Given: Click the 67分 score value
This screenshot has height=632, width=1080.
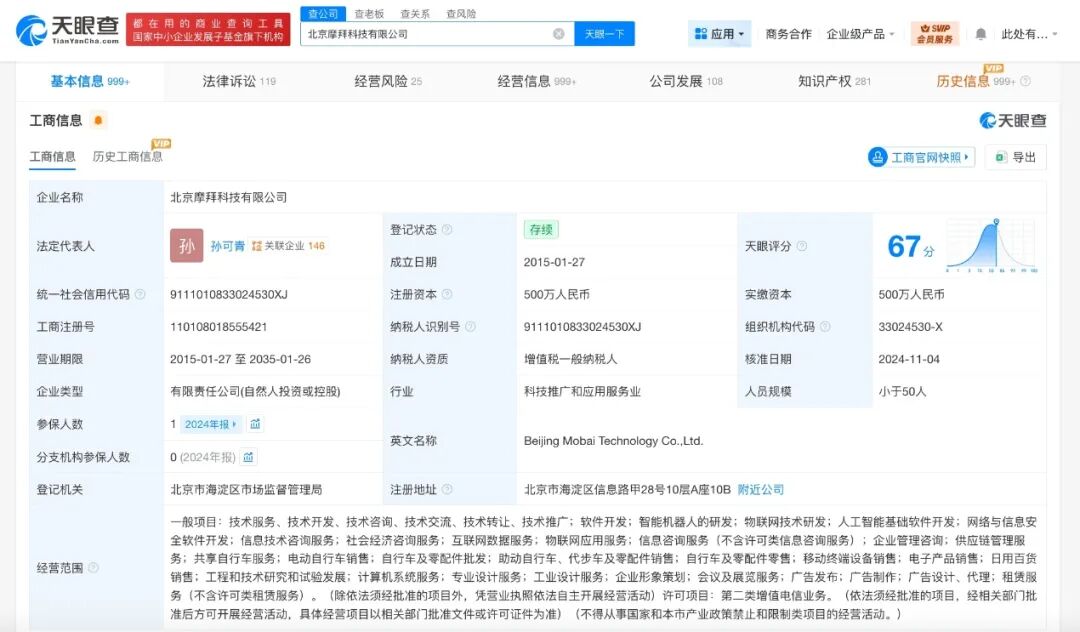Looking at the screenshot, I should pyautogui.click(x=911, y=246).
